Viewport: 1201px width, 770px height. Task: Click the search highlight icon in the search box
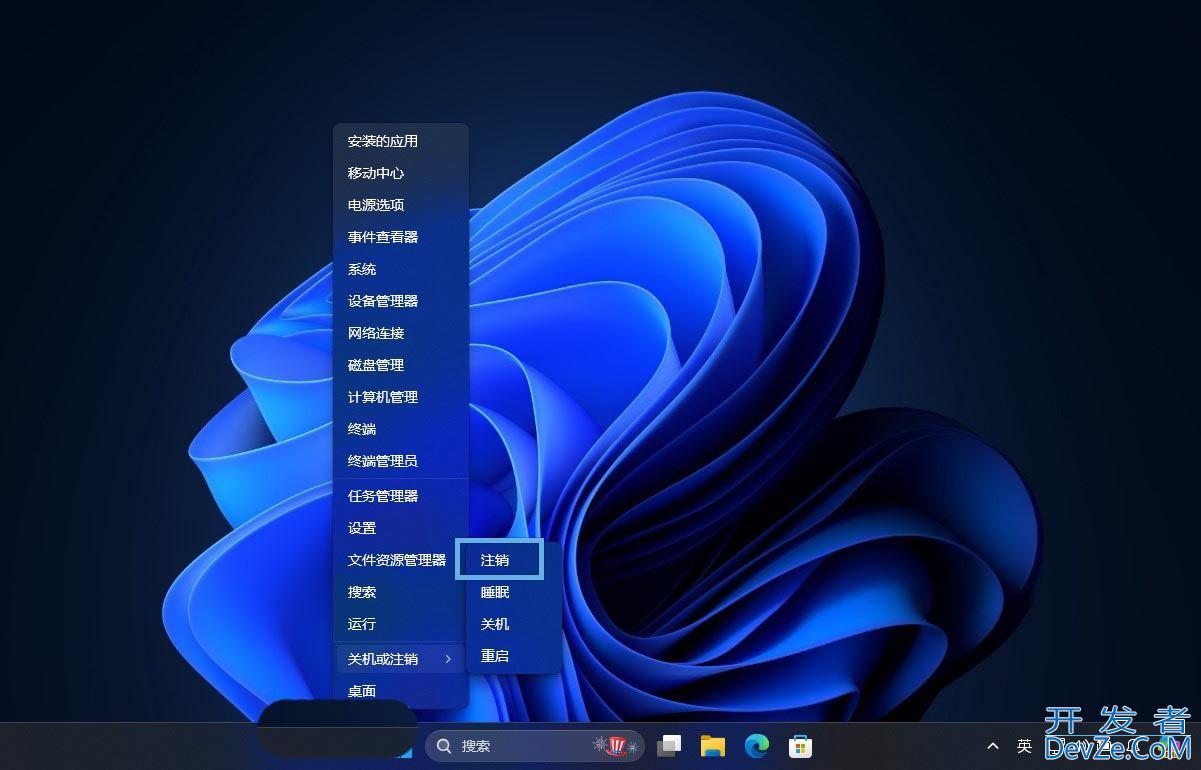tap(616, 745)
